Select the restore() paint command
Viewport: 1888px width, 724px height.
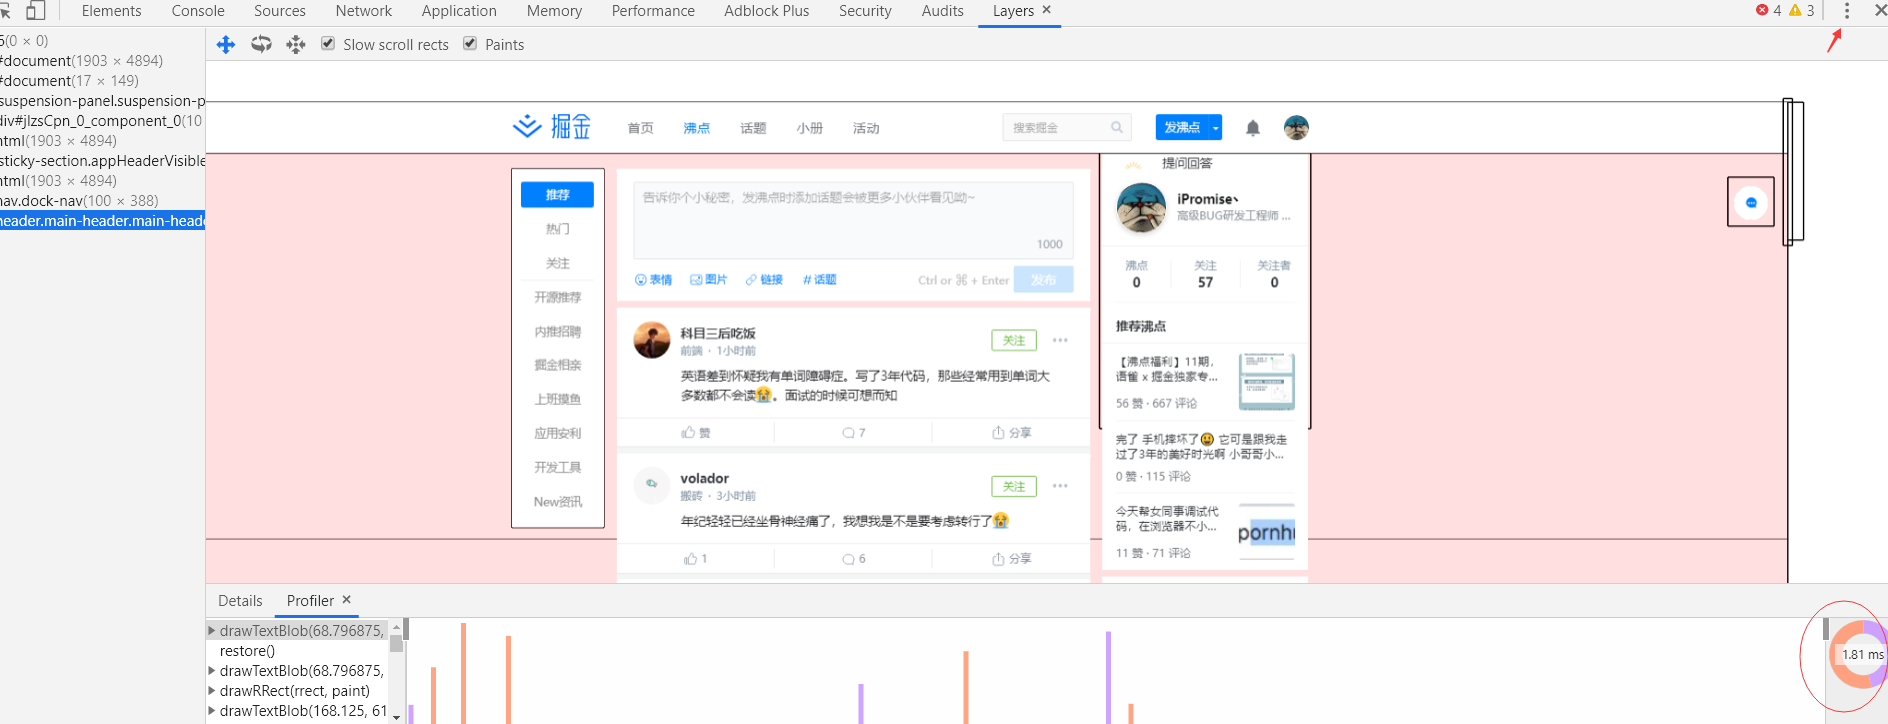(x=247, y=651)
